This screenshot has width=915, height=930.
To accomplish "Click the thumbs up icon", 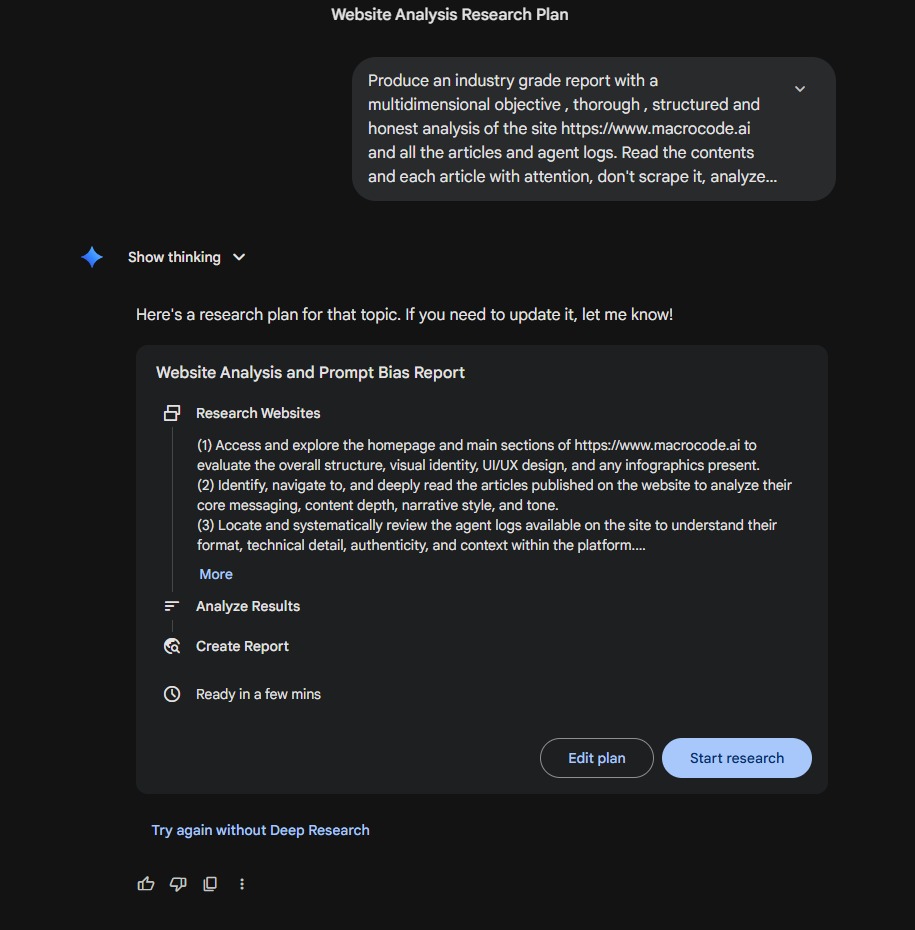I will point(146,884).
